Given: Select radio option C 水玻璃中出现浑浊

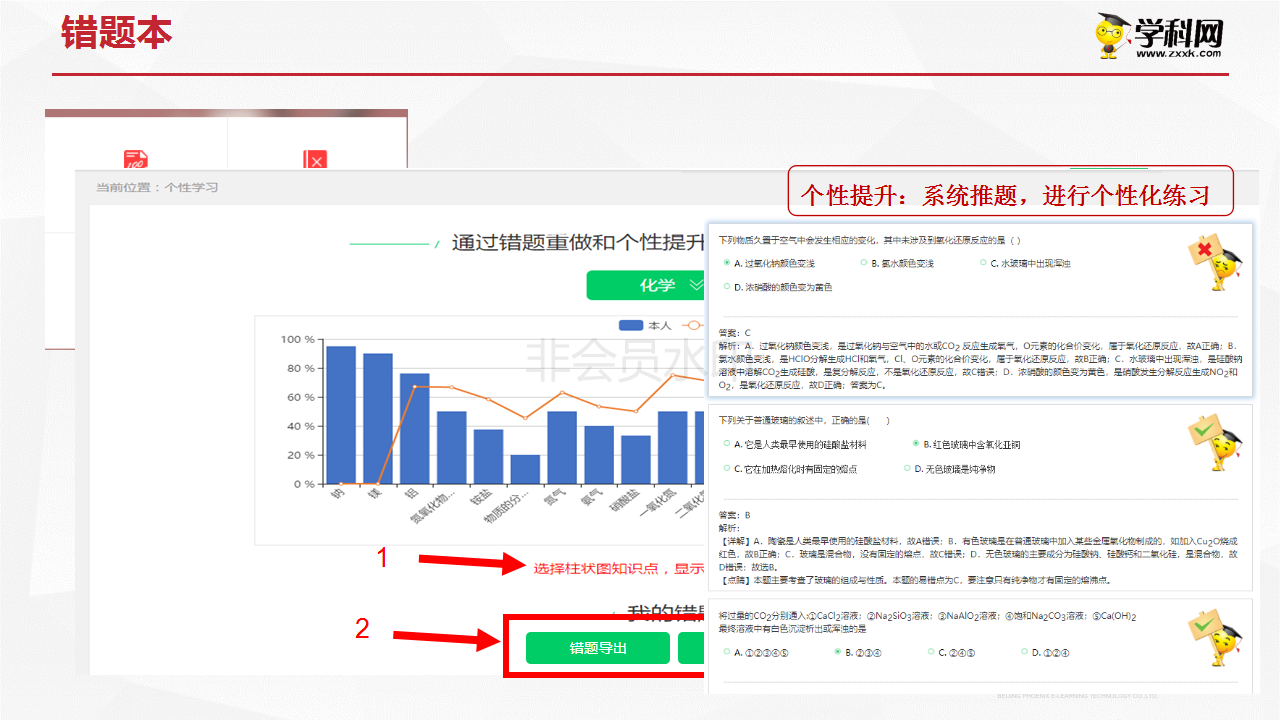Looking at the screenshot, I should [984, 262].
